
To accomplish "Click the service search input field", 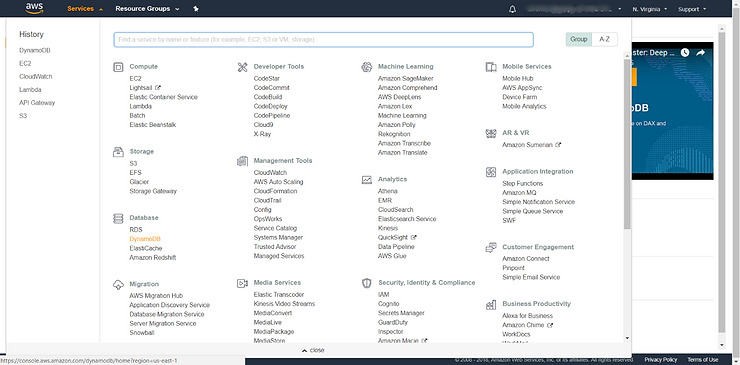I will click(x=323, y=40).
